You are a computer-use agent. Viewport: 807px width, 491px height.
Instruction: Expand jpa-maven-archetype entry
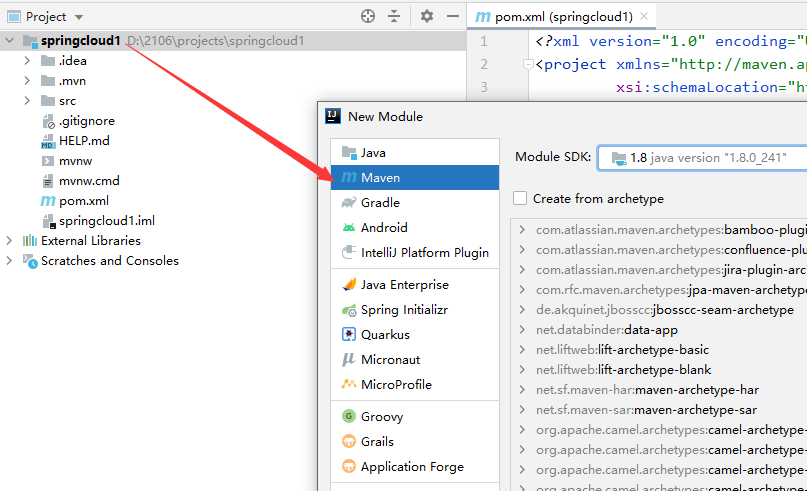click(x=522, y=290)
